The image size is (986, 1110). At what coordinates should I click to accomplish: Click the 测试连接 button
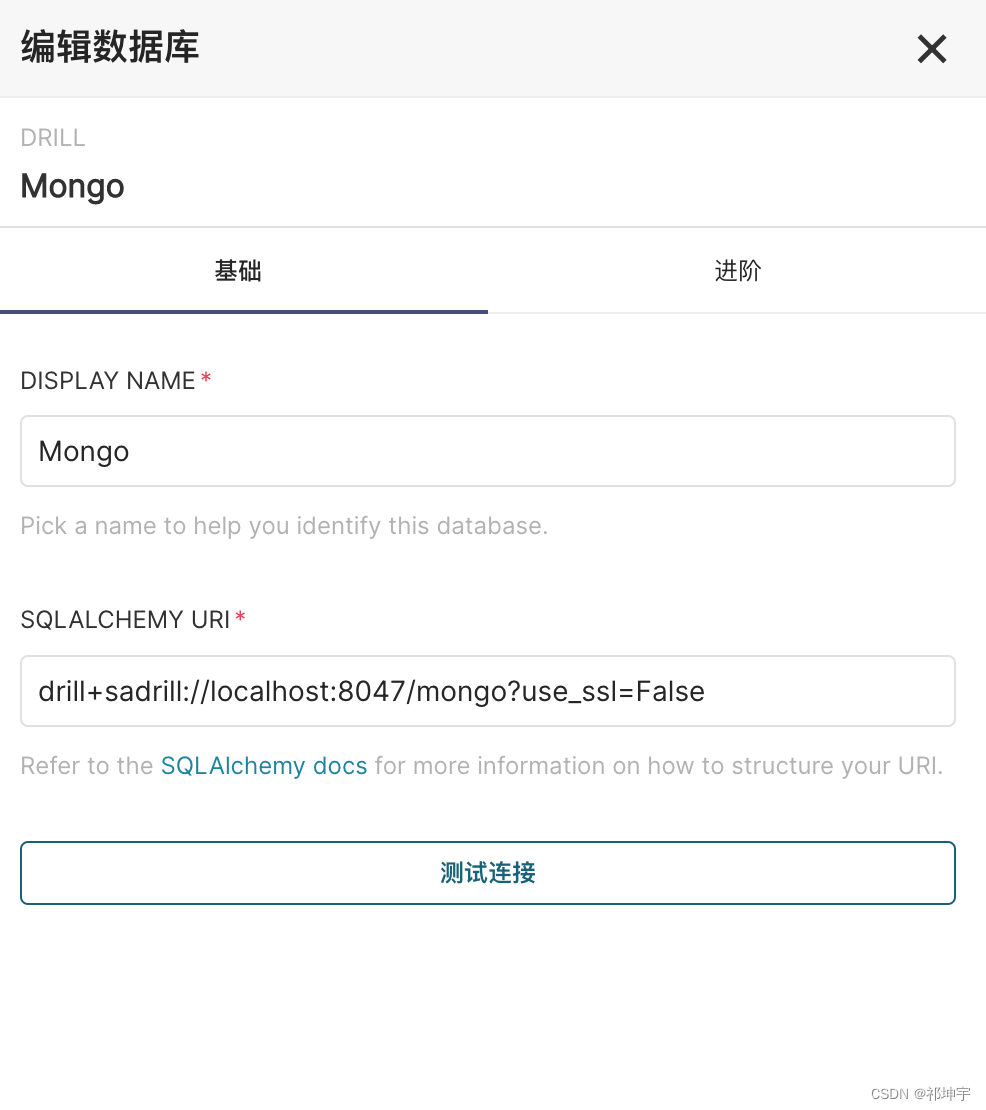(x=487, y=872)
